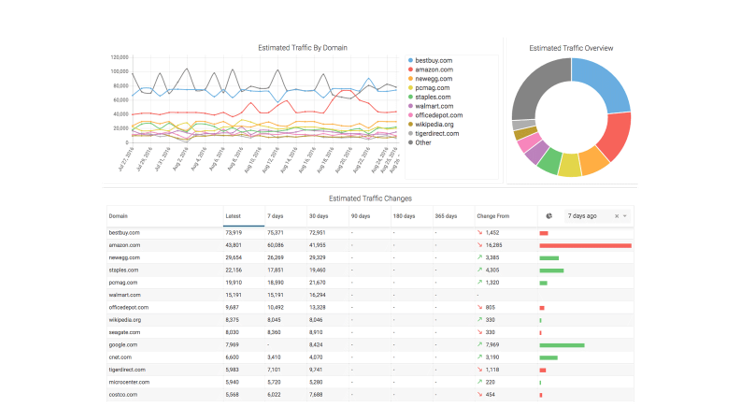Click the red down arrow in bestbuy.com row
The height and width of the screenshot is (409, 736).
tap(480, 232)
